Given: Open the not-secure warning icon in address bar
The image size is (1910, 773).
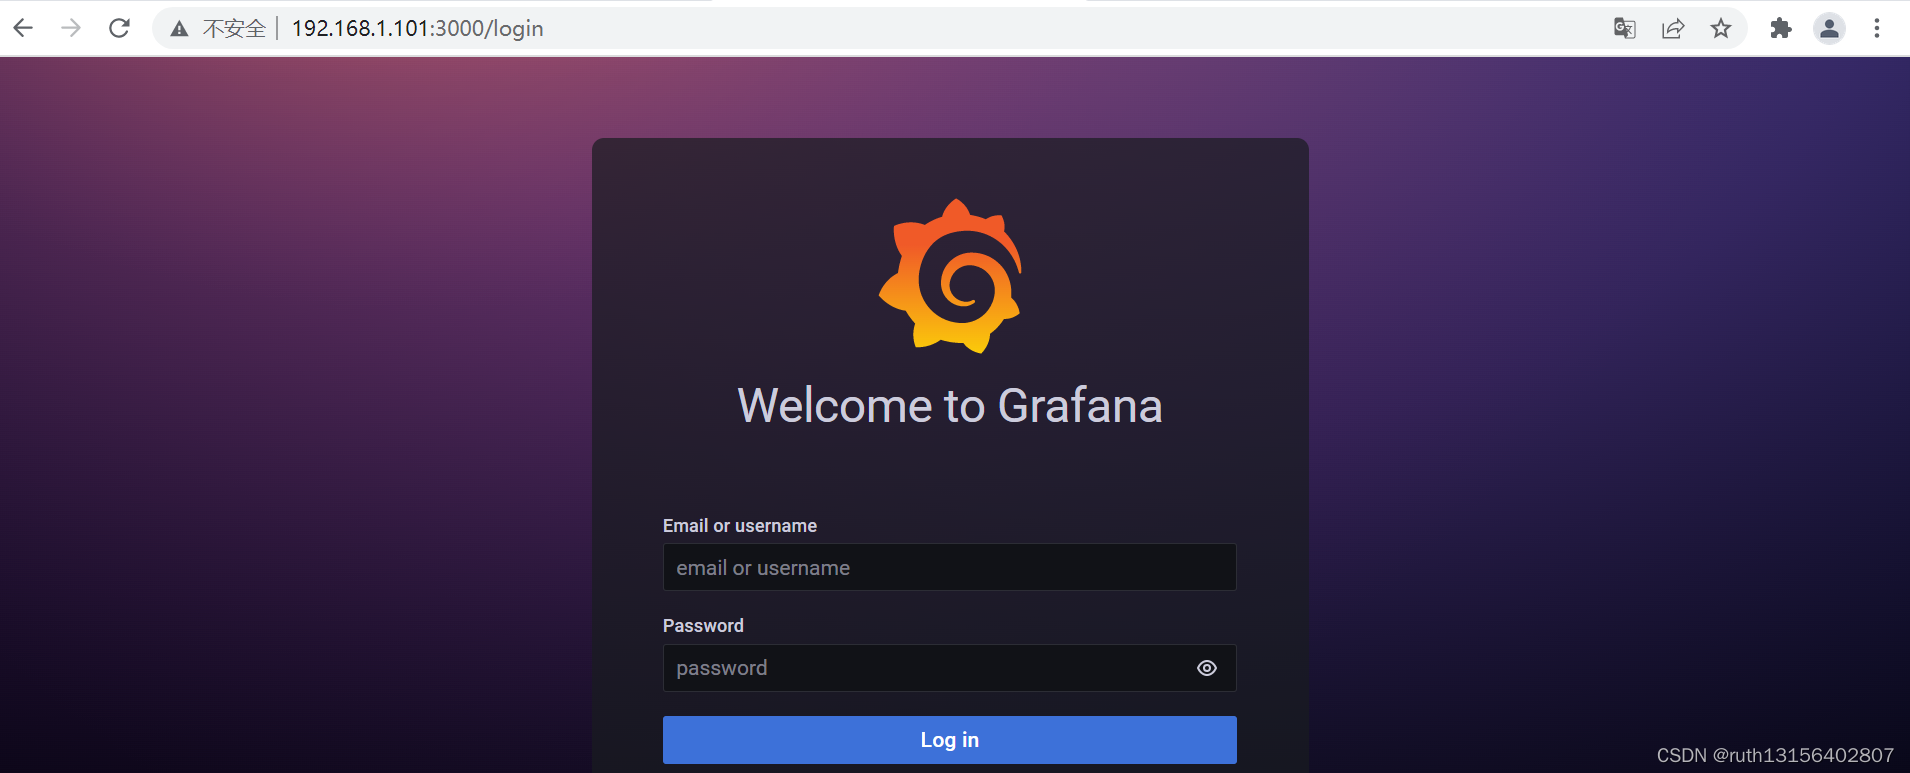Looking at the screenshot, I should (179, 29).
